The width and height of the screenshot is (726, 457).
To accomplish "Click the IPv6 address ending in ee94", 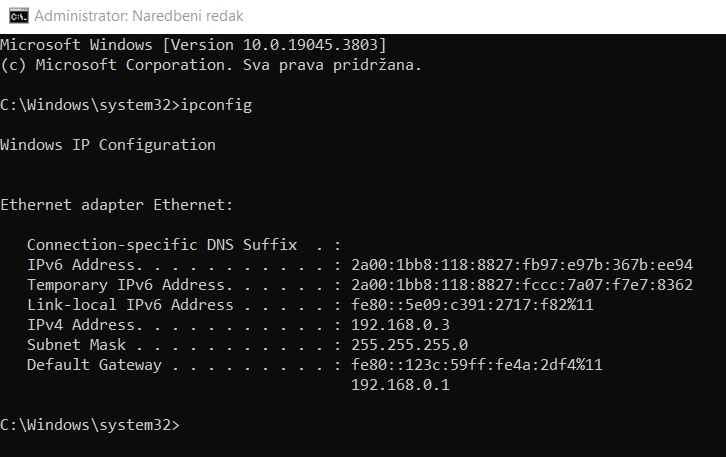I will click(522, 265).
